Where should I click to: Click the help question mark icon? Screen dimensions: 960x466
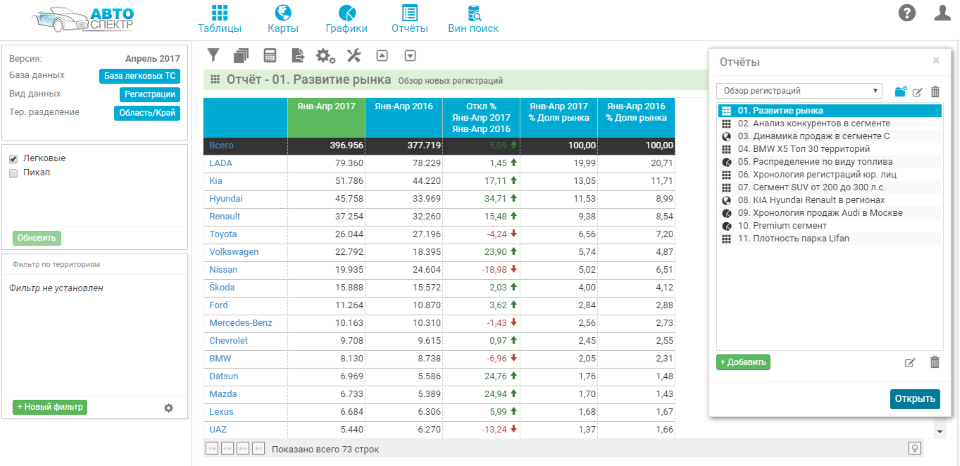(x=907, y=13)
